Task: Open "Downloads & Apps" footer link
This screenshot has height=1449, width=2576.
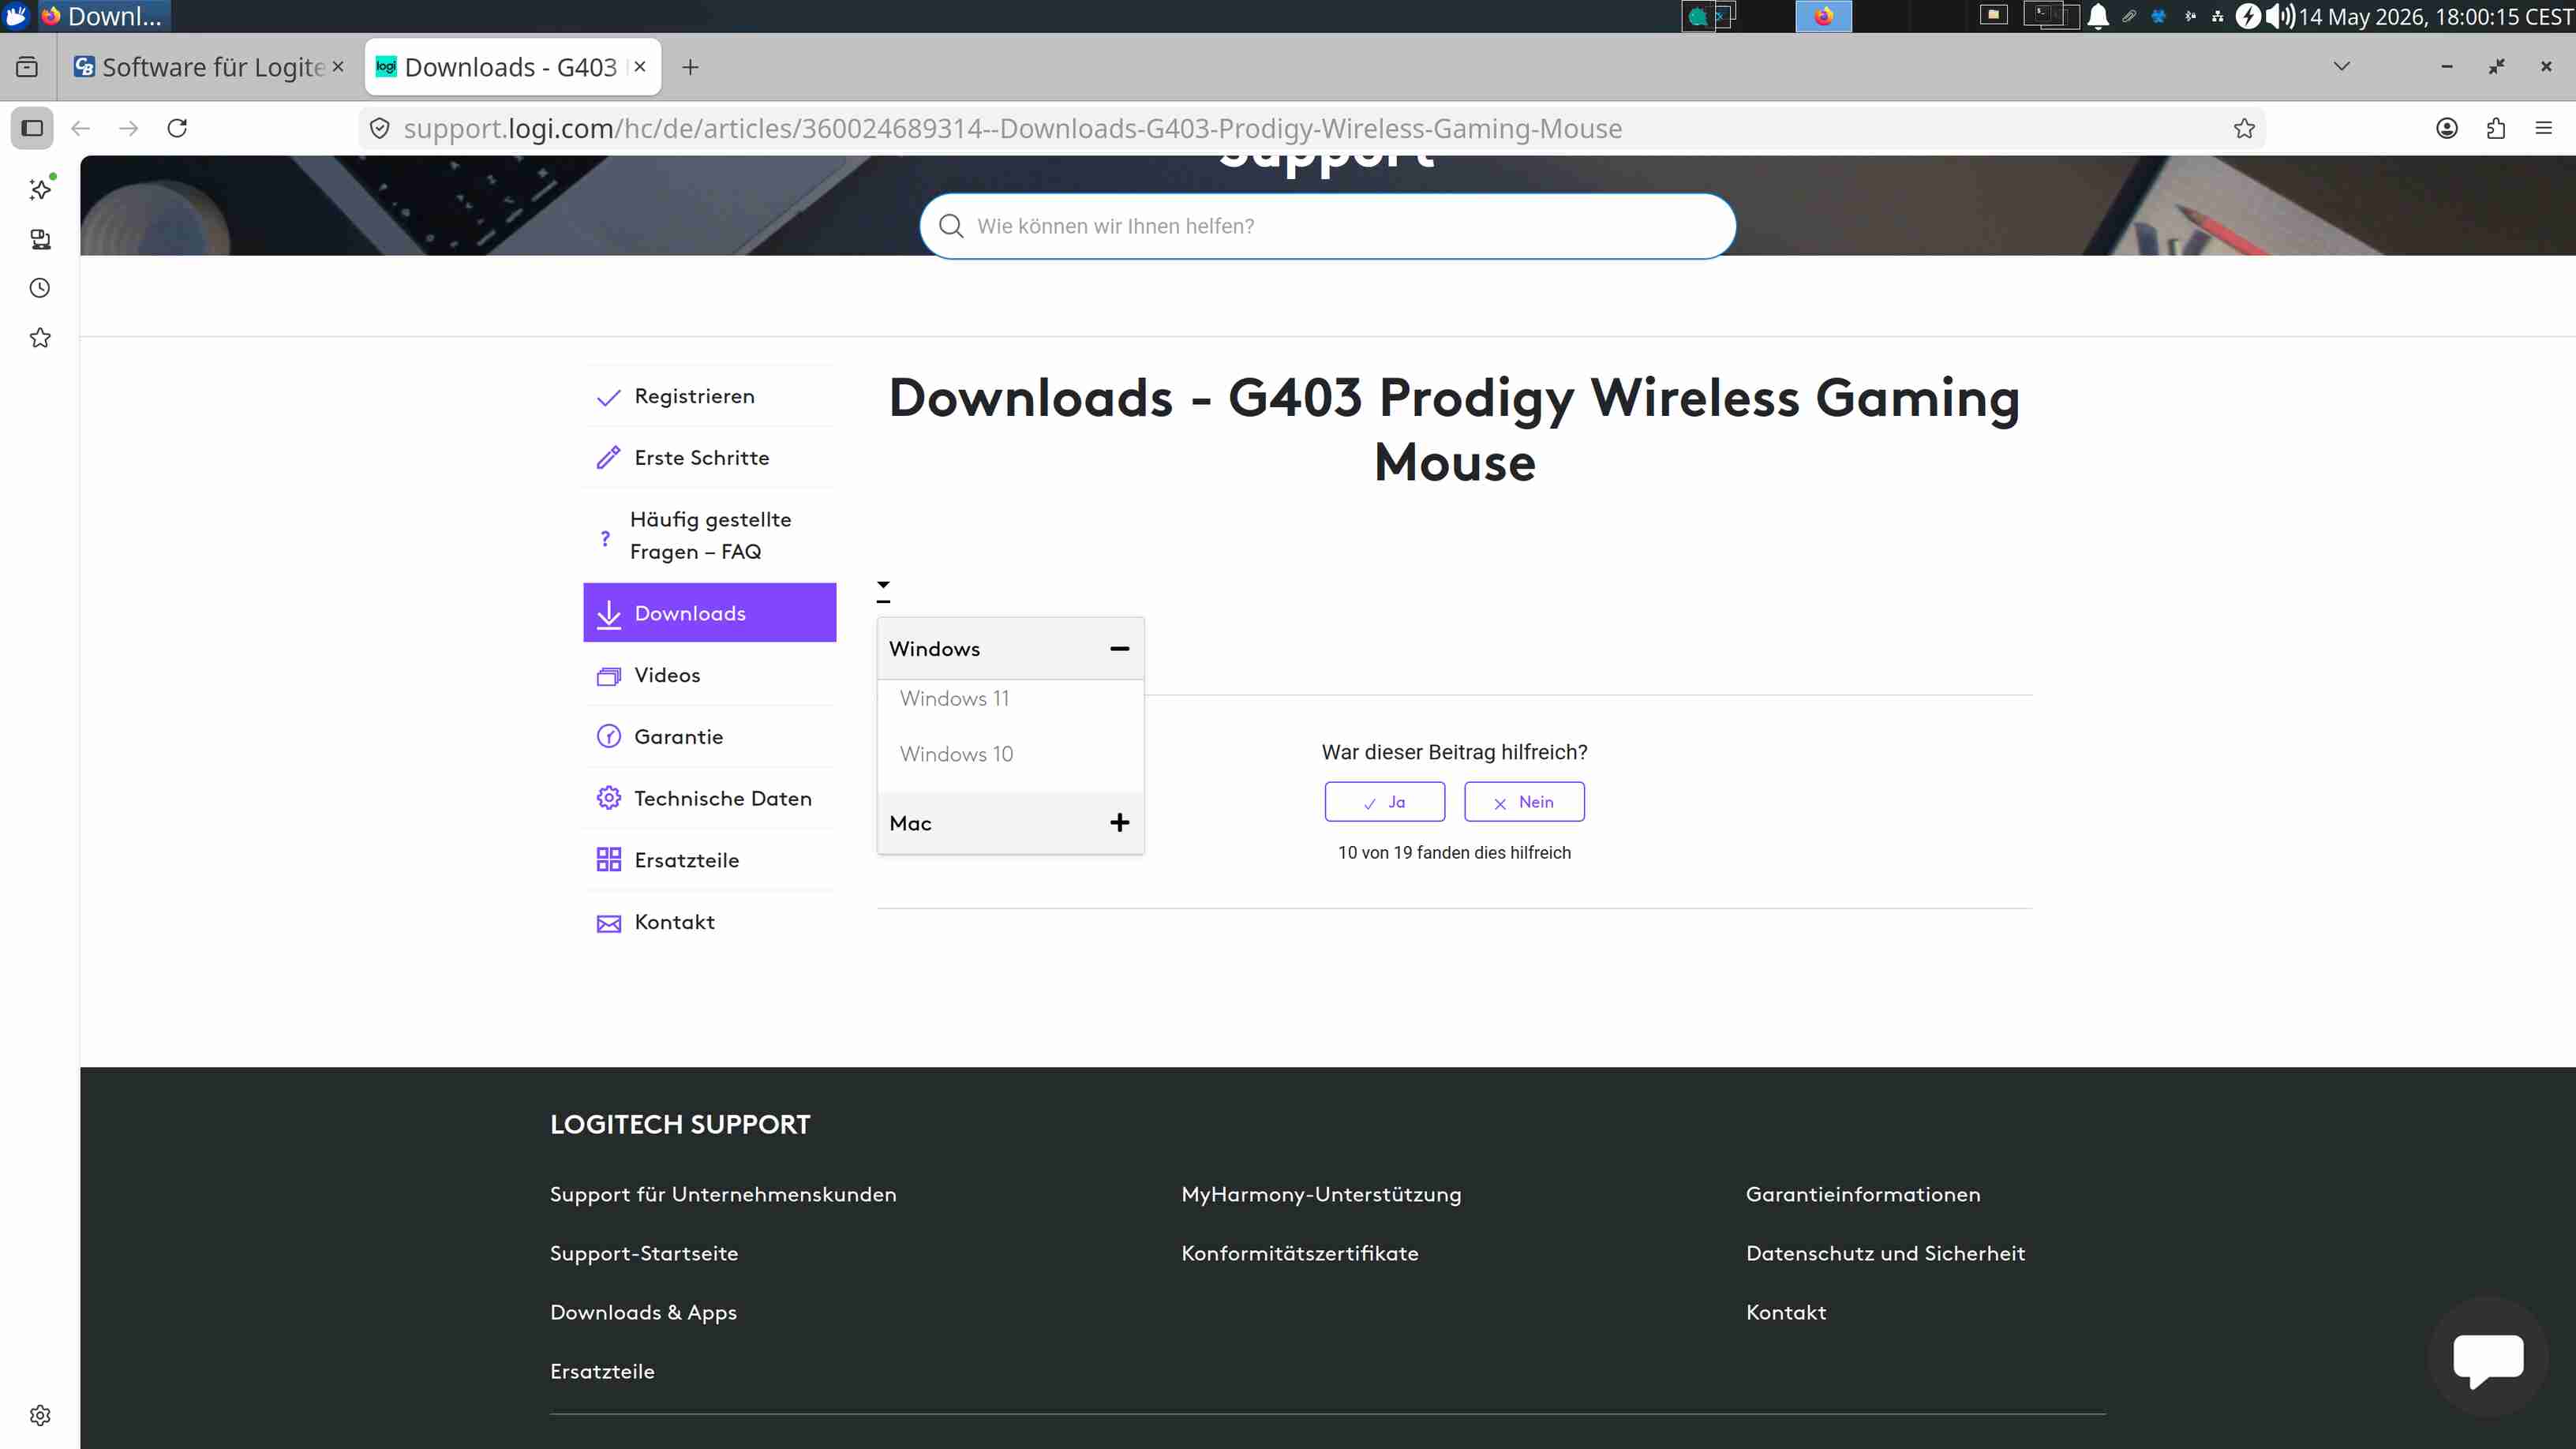Action: (643, 1312)
